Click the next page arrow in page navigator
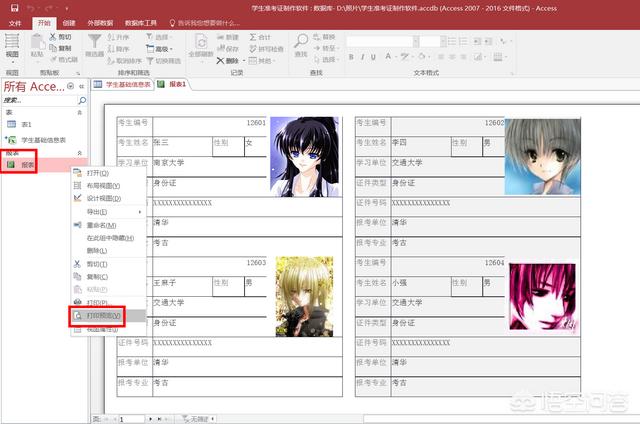Viewport: 640px width, 424px height. [x=150, y=419]
